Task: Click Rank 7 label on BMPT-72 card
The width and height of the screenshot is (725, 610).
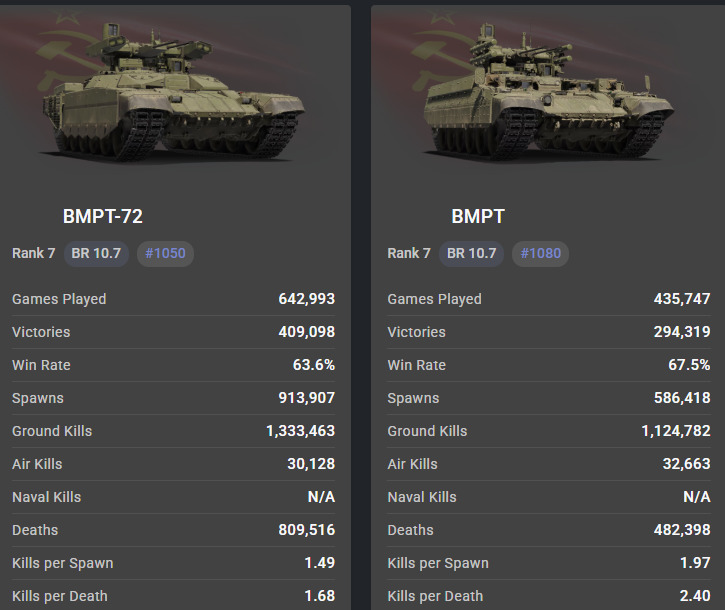Action: click(34, 253)
